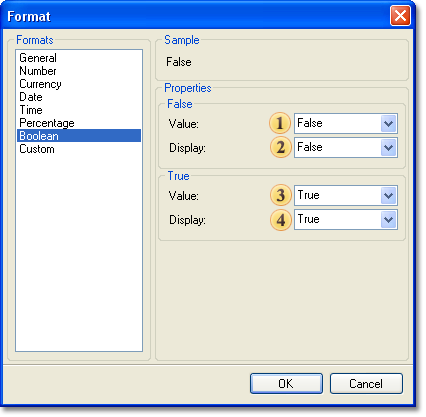
Task: Click the numbered callout icon 4
Action: point(281,220)
